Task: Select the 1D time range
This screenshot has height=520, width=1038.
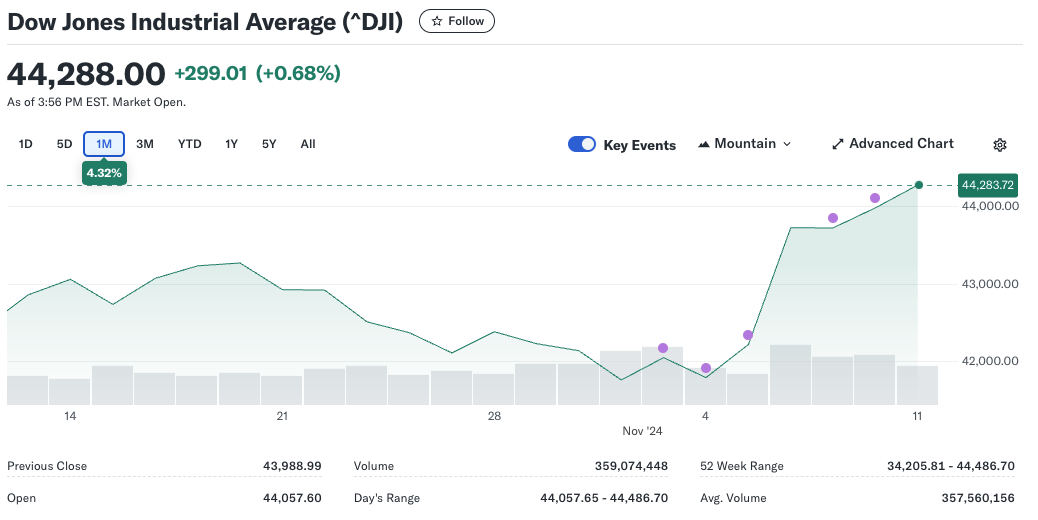Action: (x=26, y=144)
